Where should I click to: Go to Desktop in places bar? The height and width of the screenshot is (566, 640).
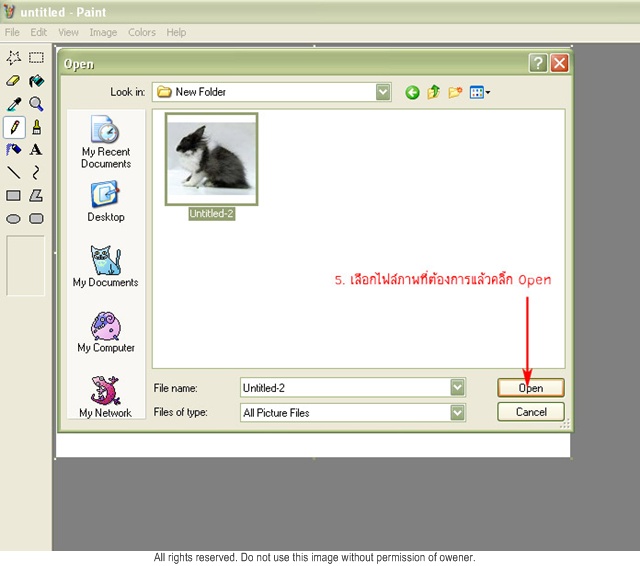tap(106, 202)
